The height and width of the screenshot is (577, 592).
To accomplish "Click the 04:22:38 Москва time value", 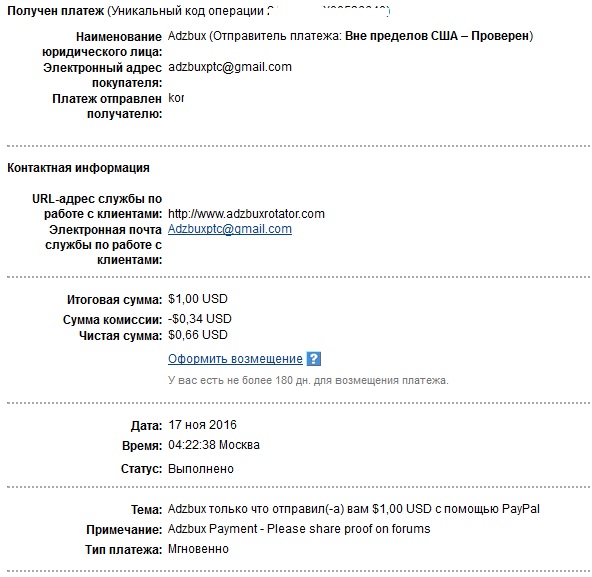I will click(x=214, y=445).
